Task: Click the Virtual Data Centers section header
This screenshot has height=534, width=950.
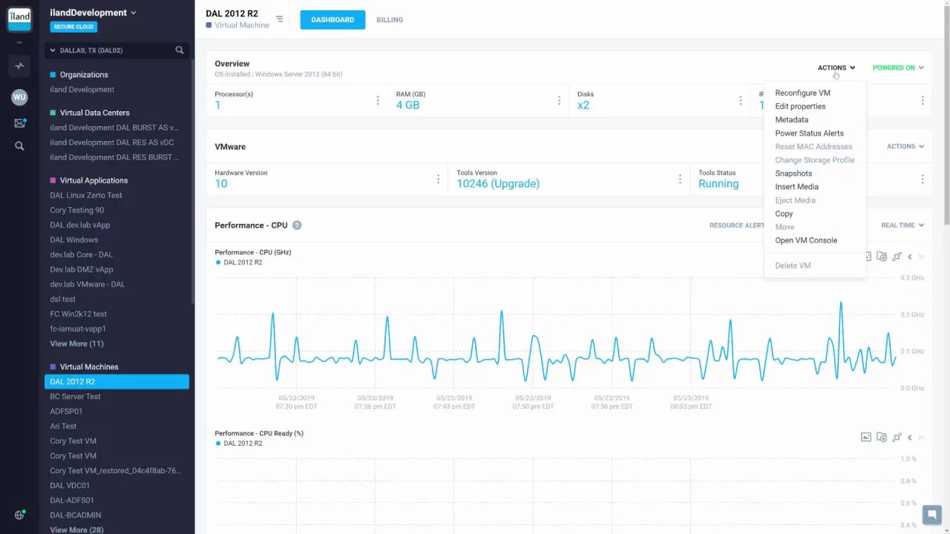Action: (95, 113)
